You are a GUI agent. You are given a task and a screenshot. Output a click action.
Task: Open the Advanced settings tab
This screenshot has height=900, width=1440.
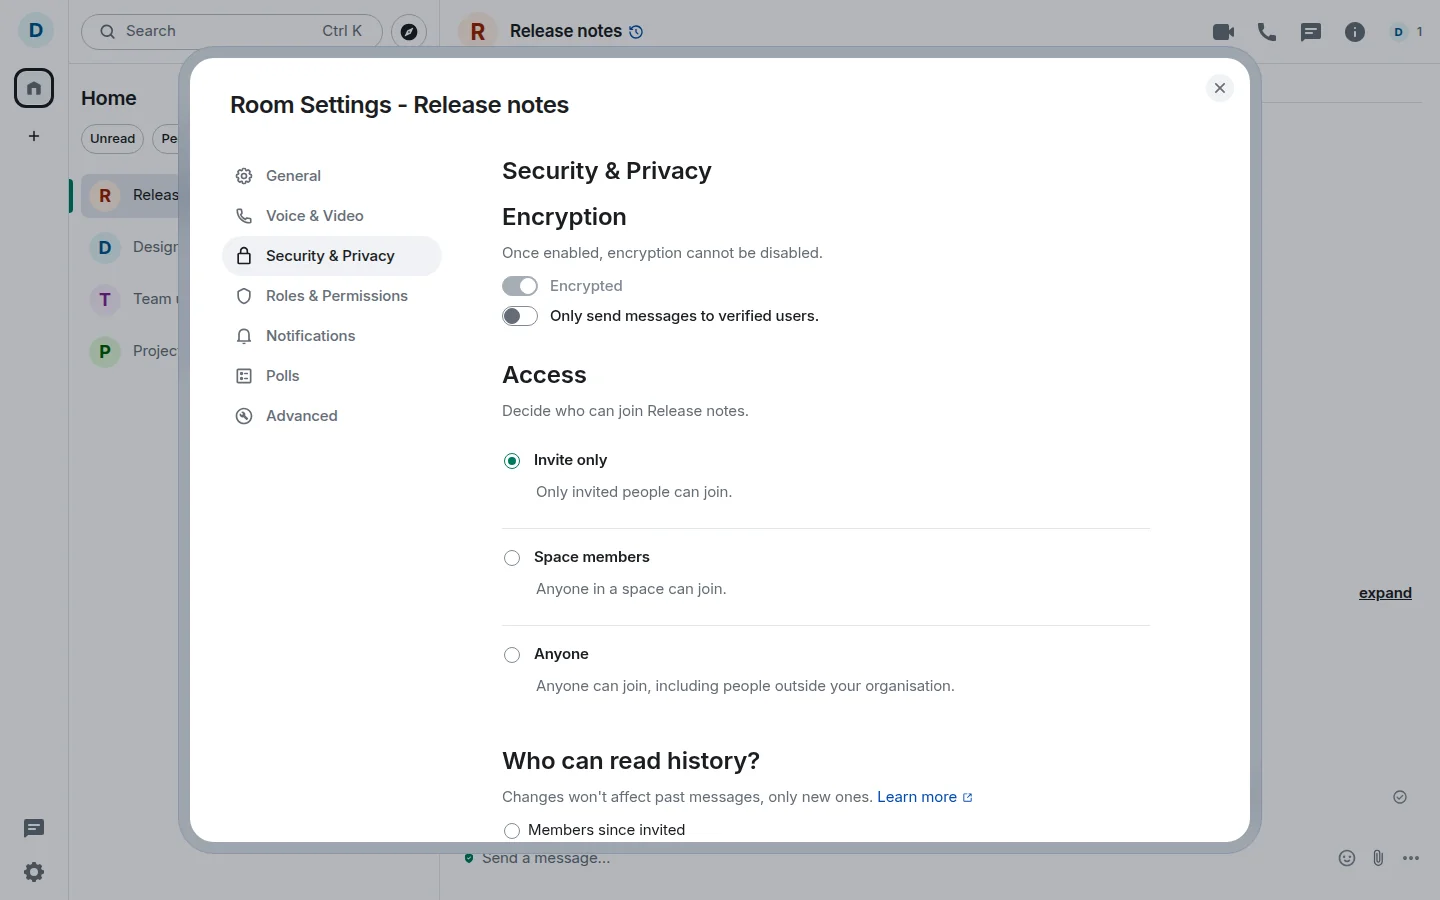click(331, 417)
